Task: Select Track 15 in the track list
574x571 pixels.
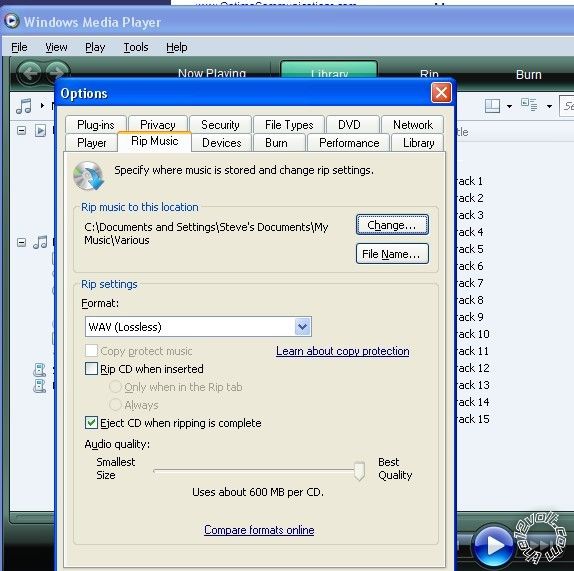Action: coord(473,419)
